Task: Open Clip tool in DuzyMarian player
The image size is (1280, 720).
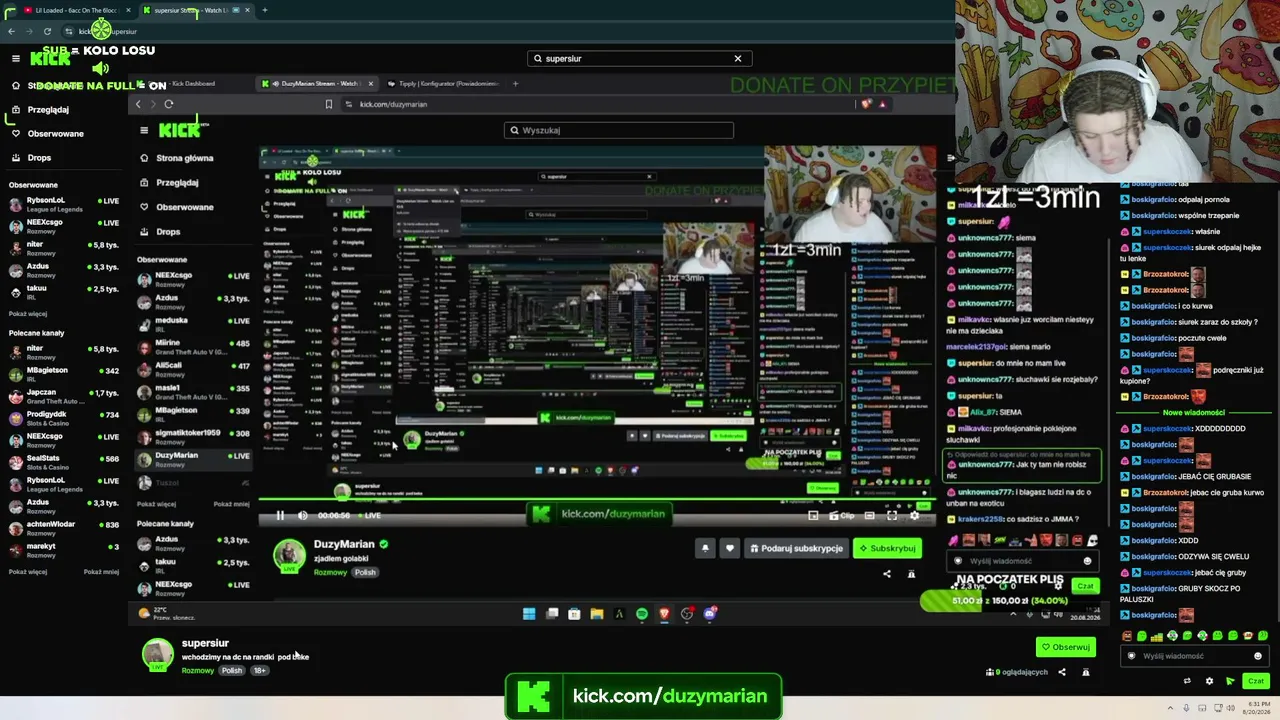Action: 842,515
